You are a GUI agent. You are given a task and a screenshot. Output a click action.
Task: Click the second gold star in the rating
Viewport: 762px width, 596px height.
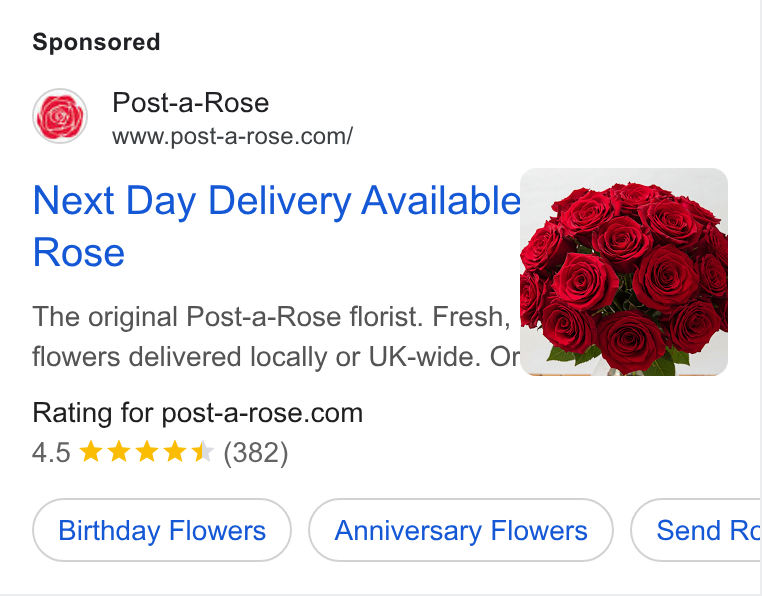coord(119,452)
